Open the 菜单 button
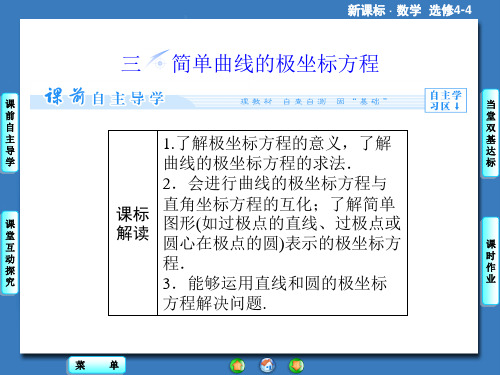 tap(97, 365)
